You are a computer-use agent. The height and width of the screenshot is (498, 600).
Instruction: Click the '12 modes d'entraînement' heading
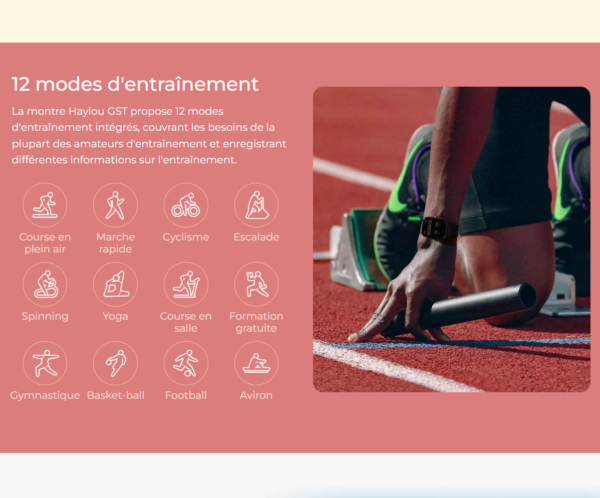point(135,84)
